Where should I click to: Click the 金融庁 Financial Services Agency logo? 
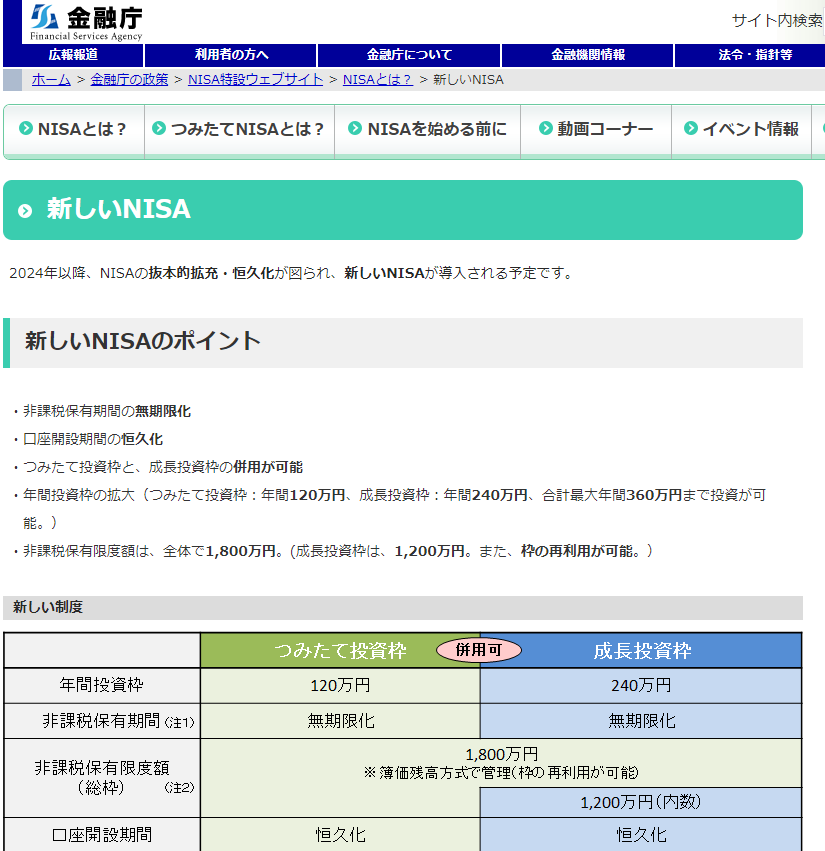pyautogui.click(x=86, y=22)
